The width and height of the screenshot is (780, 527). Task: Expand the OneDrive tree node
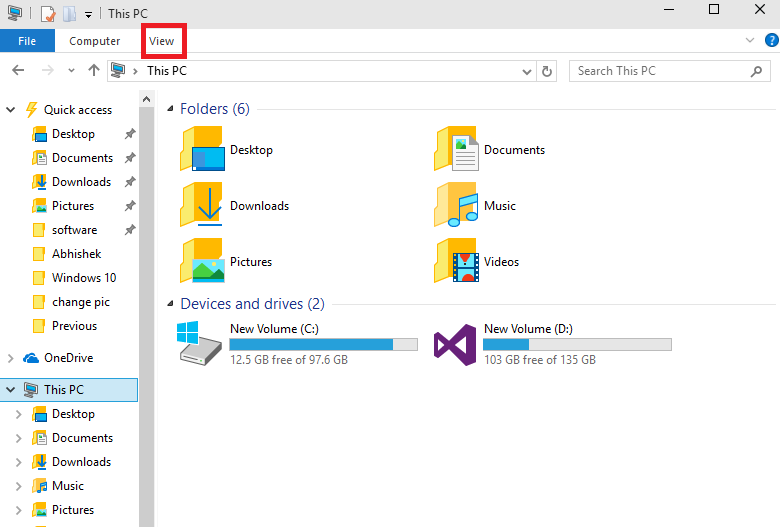(11, 358)
